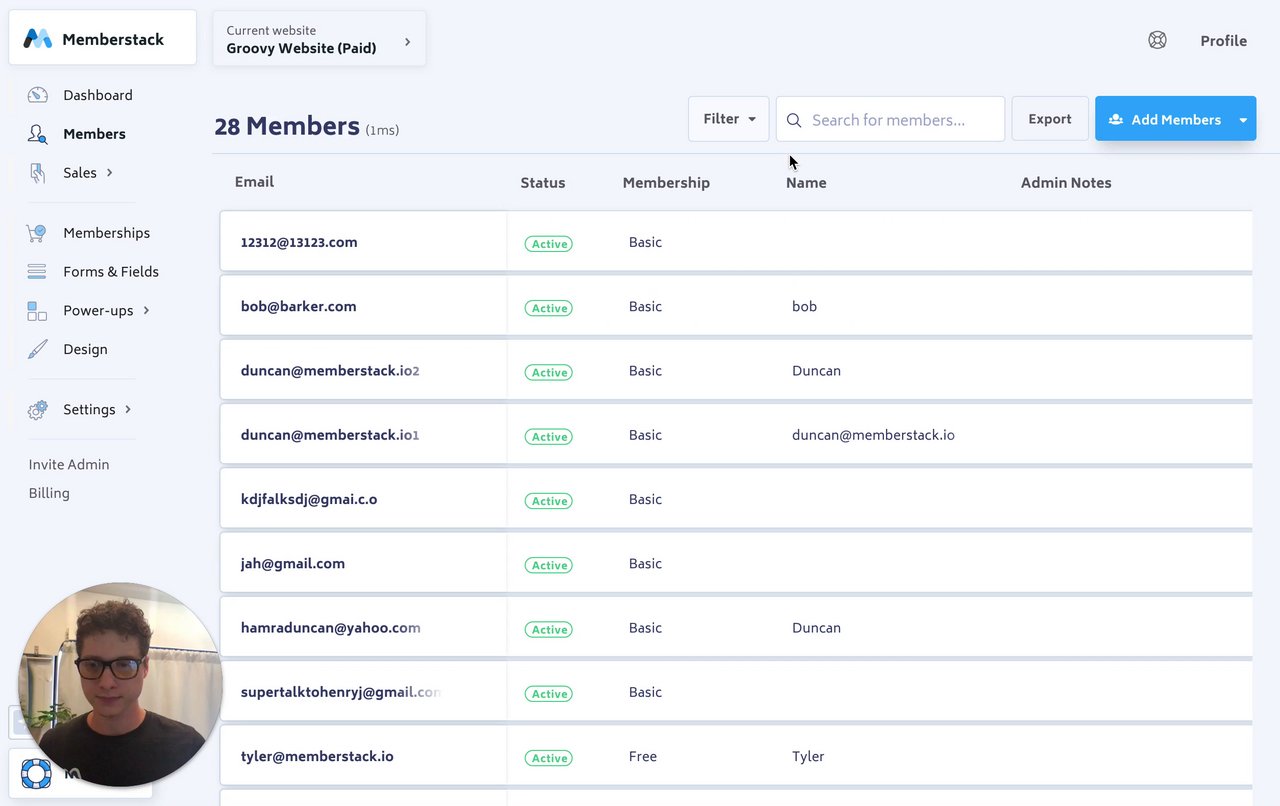
Task: Open the Filter dropdown
Action: click(728, 119)
